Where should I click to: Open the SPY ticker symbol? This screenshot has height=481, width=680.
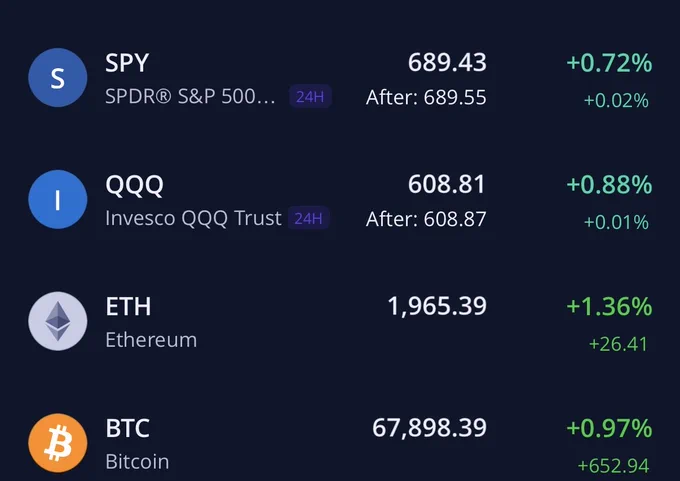(127, 63)
